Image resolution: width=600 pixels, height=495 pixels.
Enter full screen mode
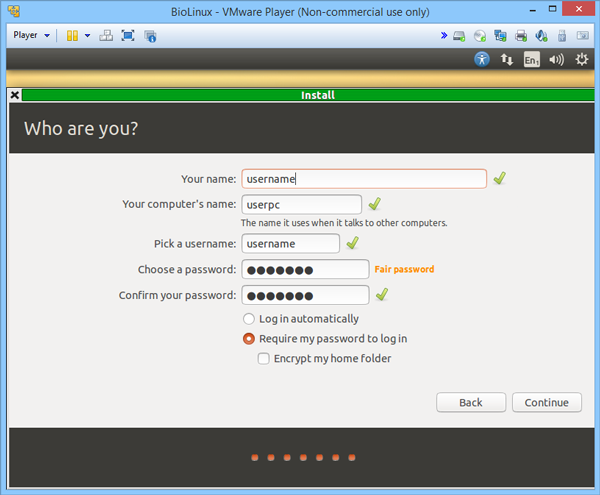(x=128, y=36)
